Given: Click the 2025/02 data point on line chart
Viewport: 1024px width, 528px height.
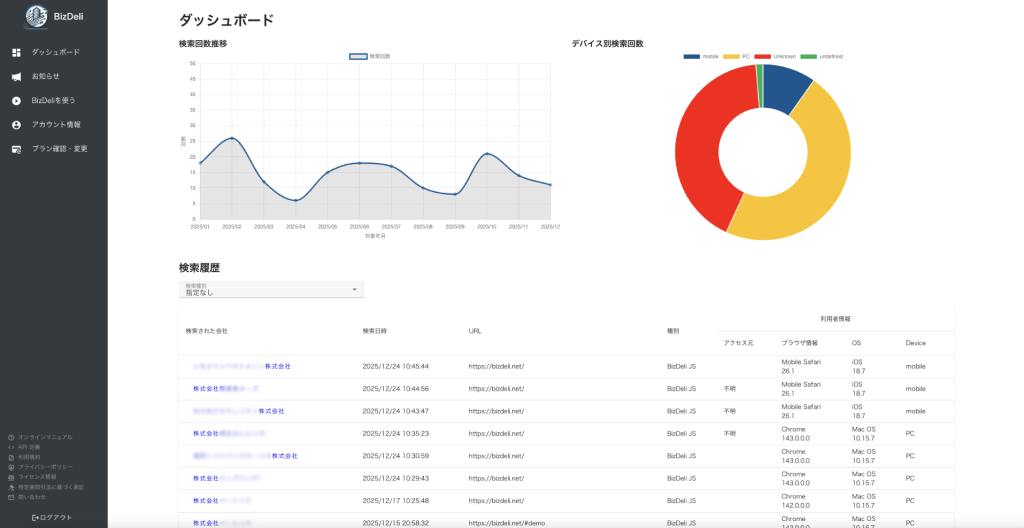Looking at the screenshot, I should click(x=232, y=138).
